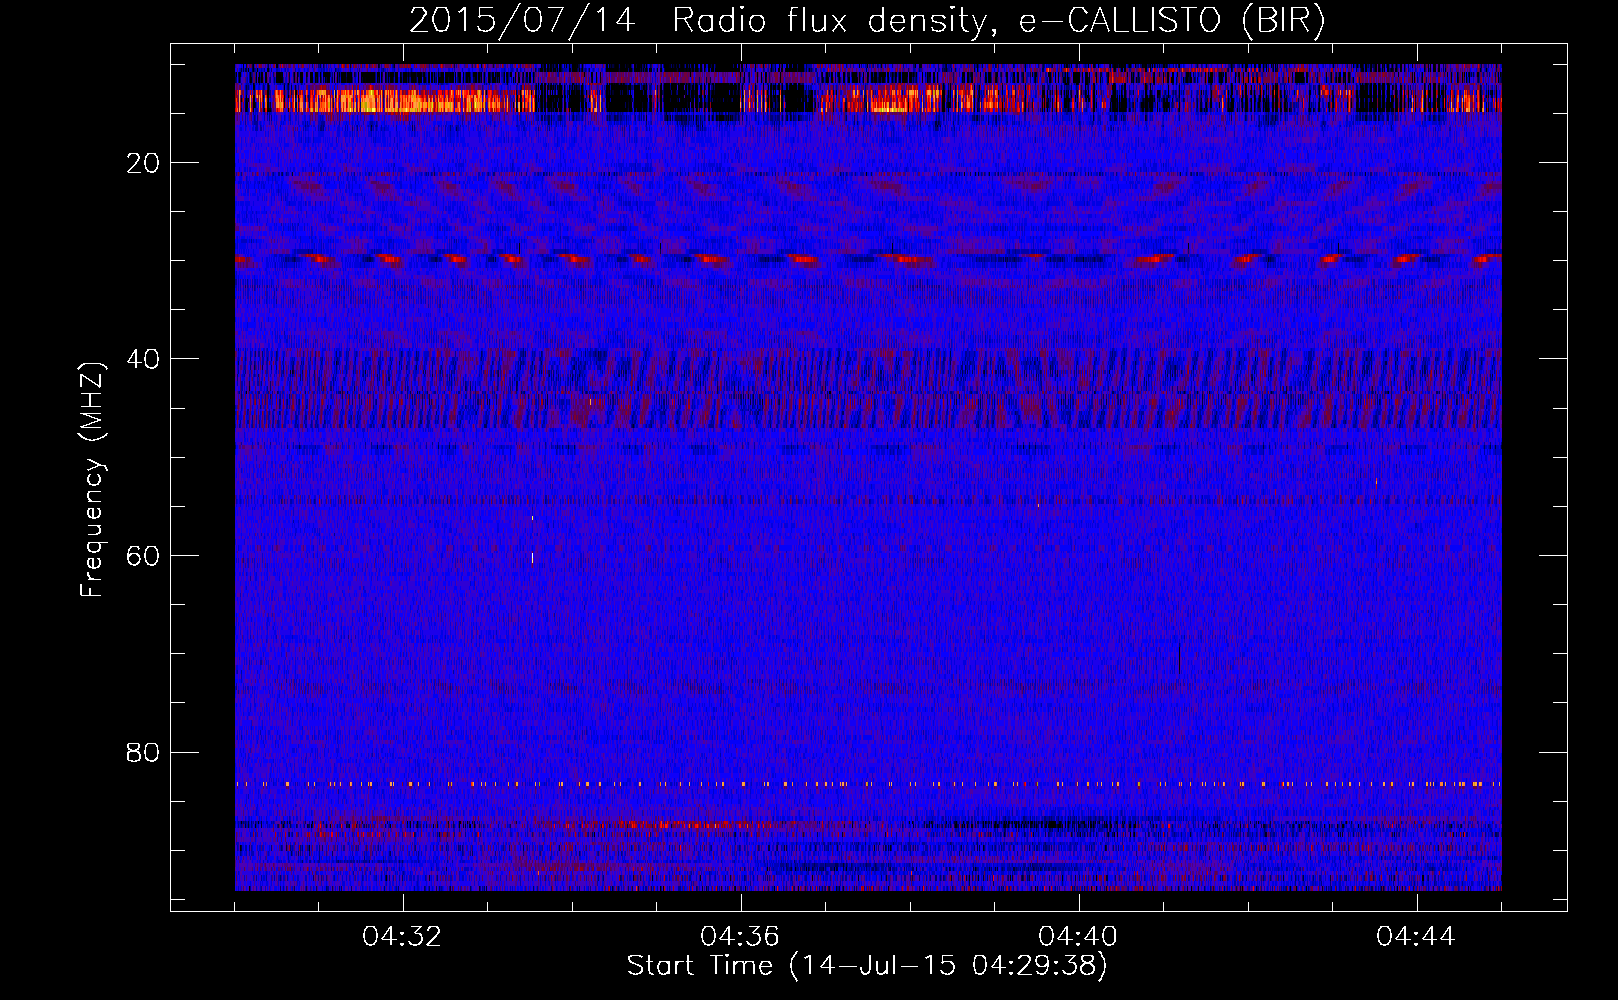Click the '60' frequency tick label

point(144,556)
